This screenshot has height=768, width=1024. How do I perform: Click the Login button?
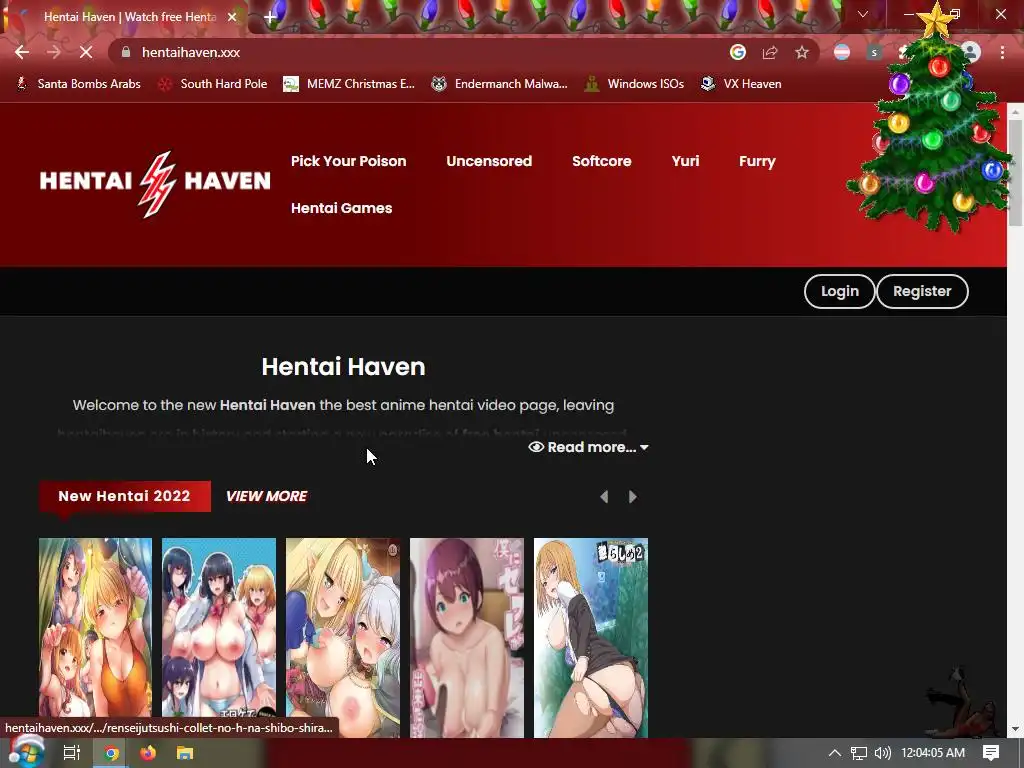coord(839,291)
